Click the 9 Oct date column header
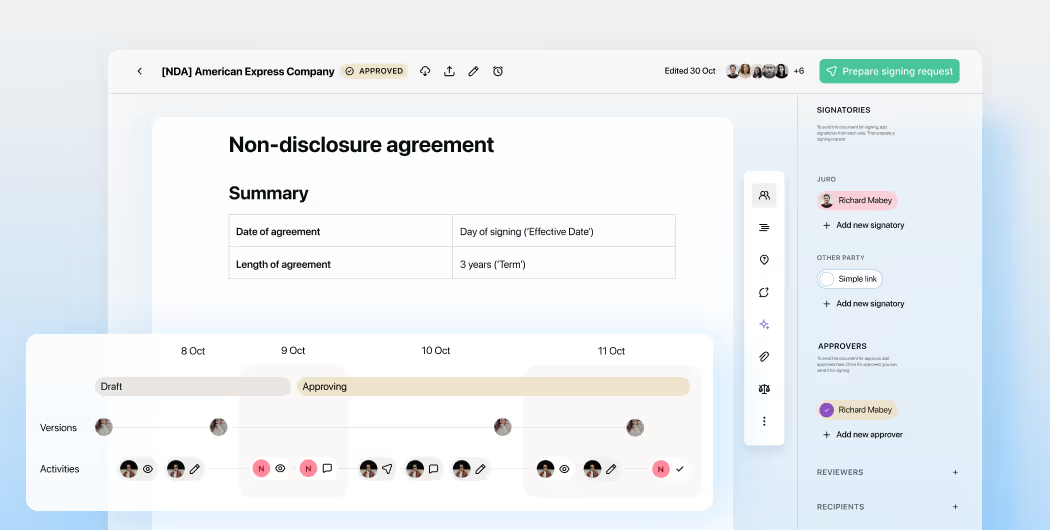Screen dimensions: 1050x530 [x=293, y=350]
